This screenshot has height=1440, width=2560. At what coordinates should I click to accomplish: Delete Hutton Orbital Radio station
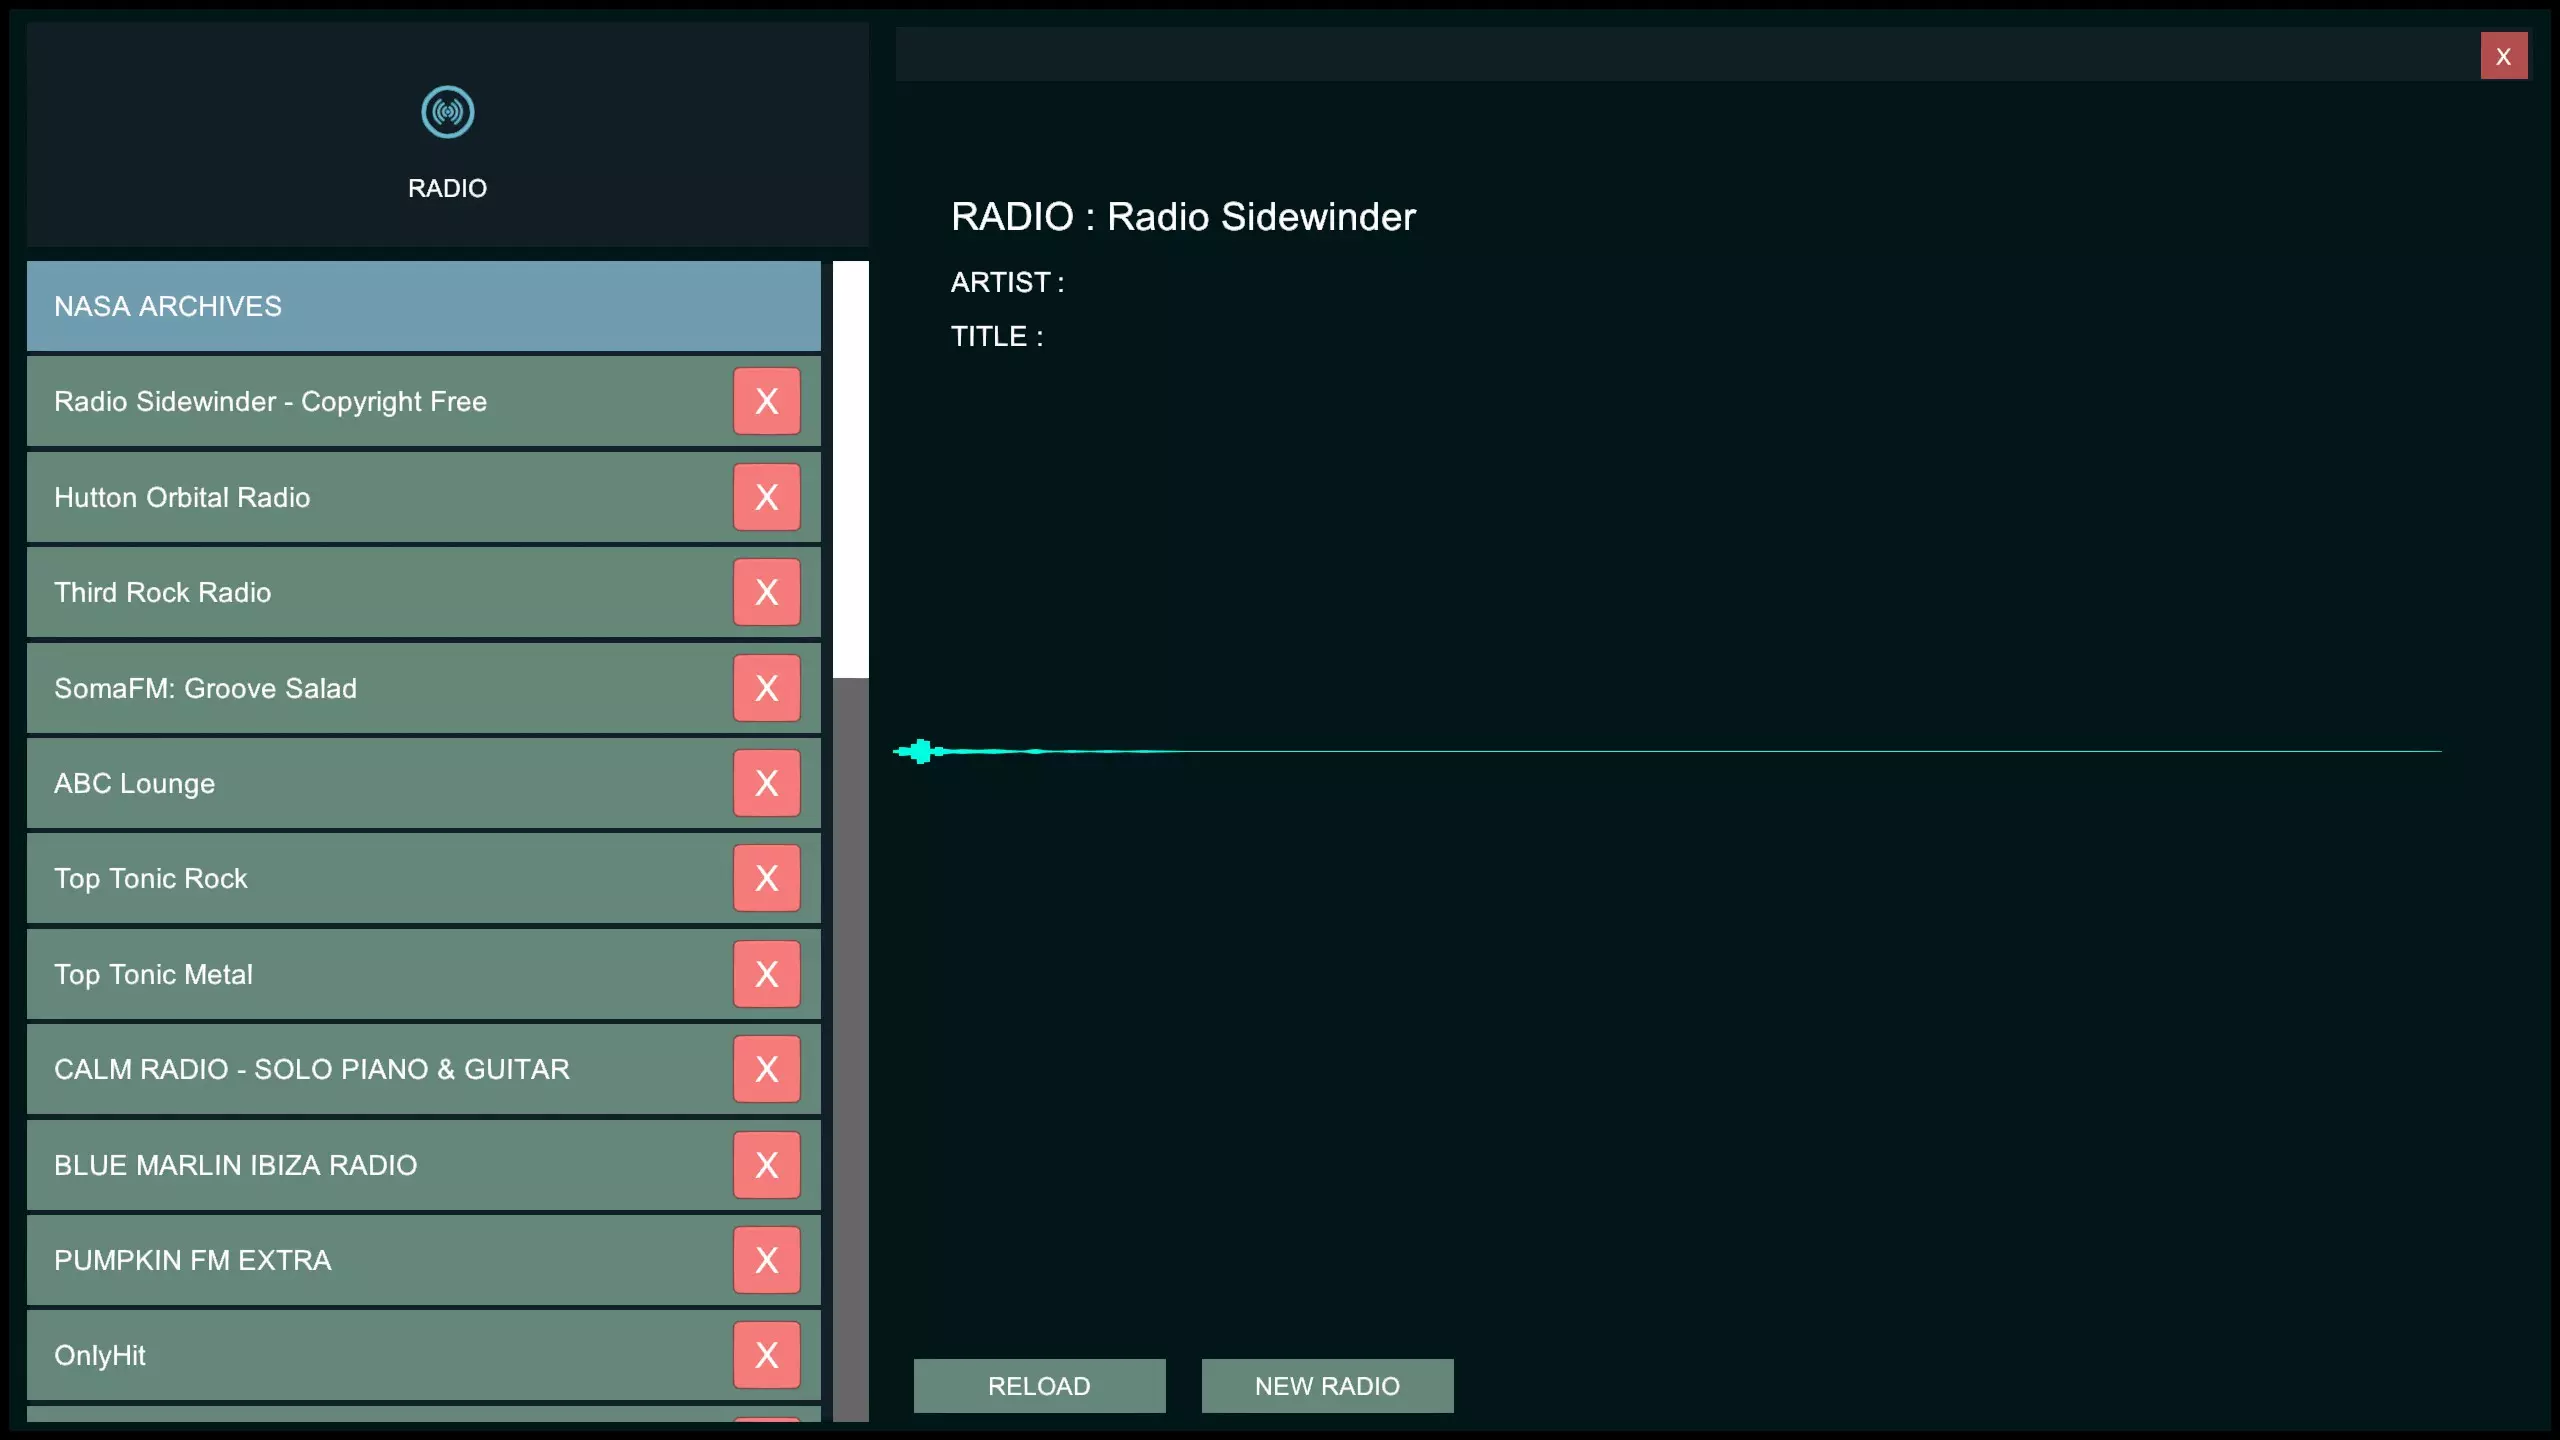[x=766, y=497]
